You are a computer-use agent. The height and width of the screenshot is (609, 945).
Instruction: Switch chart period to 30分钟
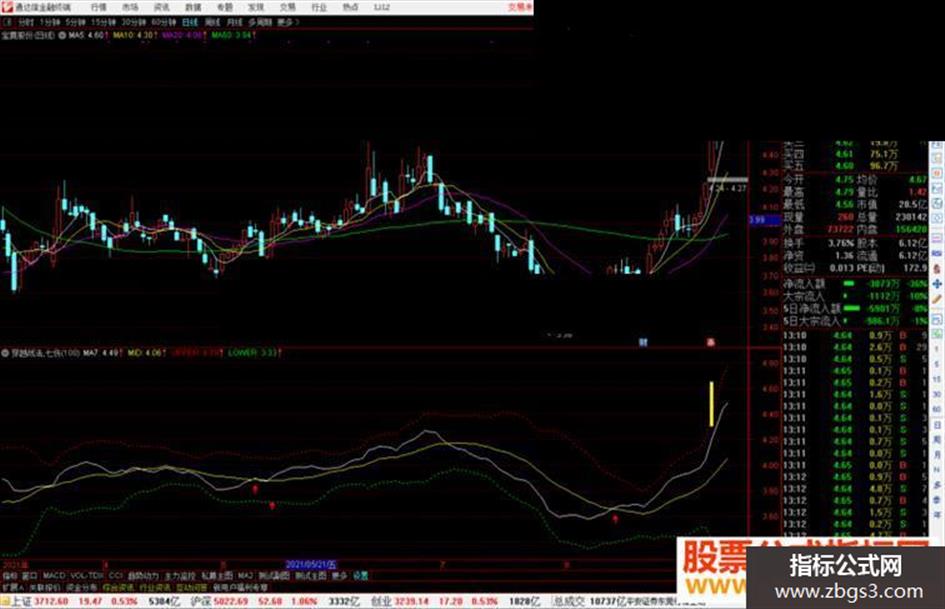133,22
